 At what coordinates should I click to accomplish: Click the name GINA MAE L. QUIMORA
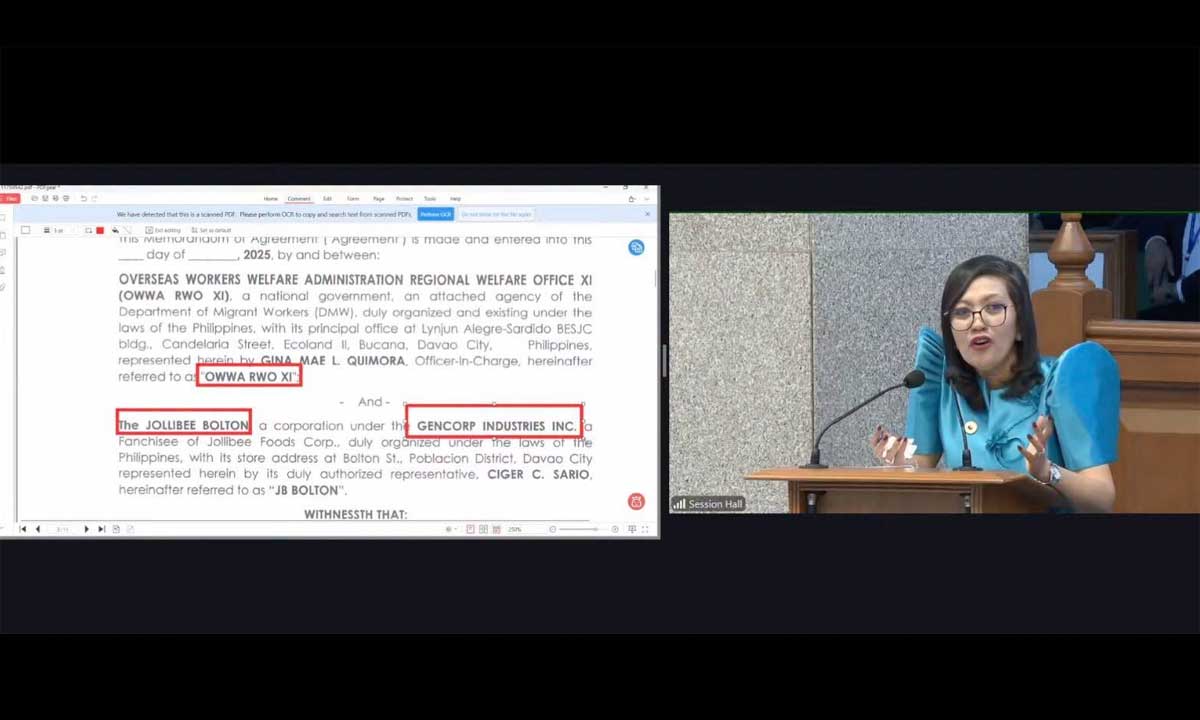tap(333, 361)
